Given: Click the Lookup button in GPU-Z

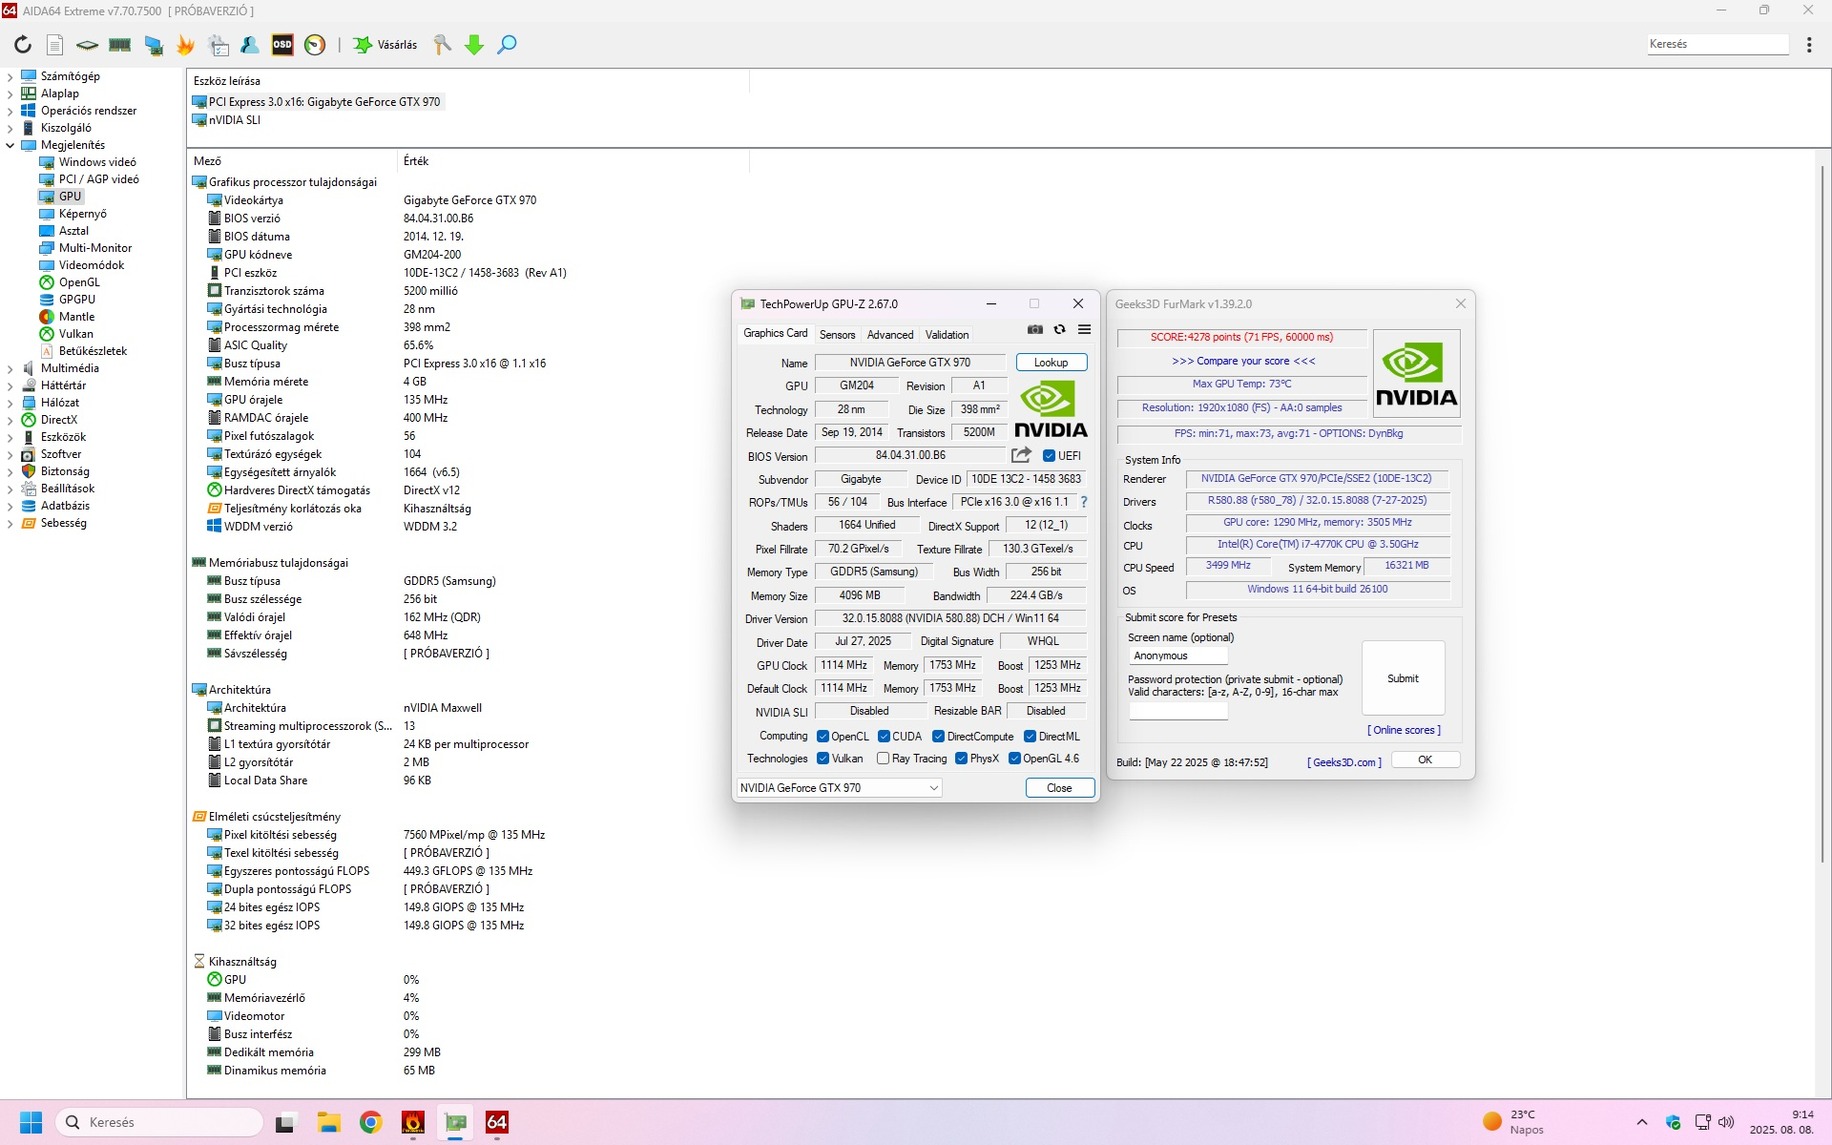Looking at the screenshot, I should (1051, 362).
